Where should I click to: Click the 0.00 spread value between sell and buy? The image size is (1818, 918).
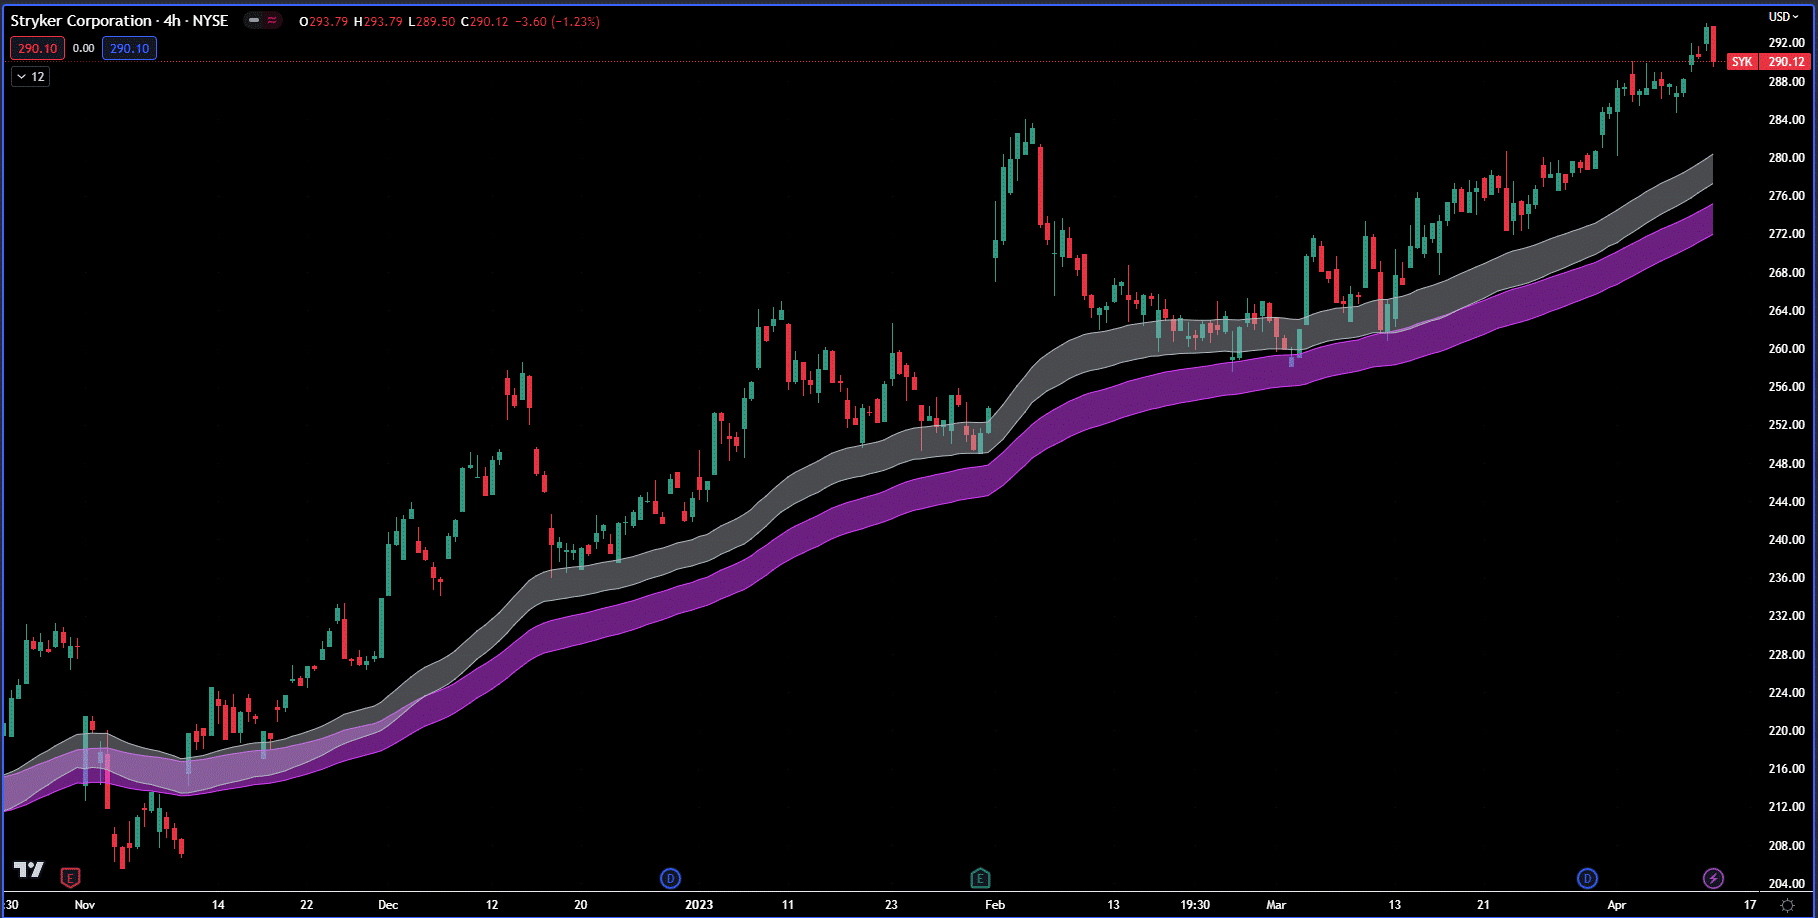click(82, 47)
